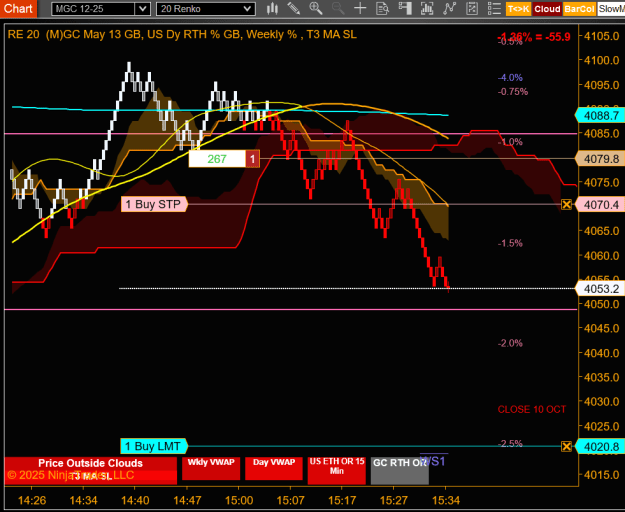The width and height of the screenshot is (625, 512).
Task: Click the 4053.2 current price marker
Action: [x=600, y=288]
